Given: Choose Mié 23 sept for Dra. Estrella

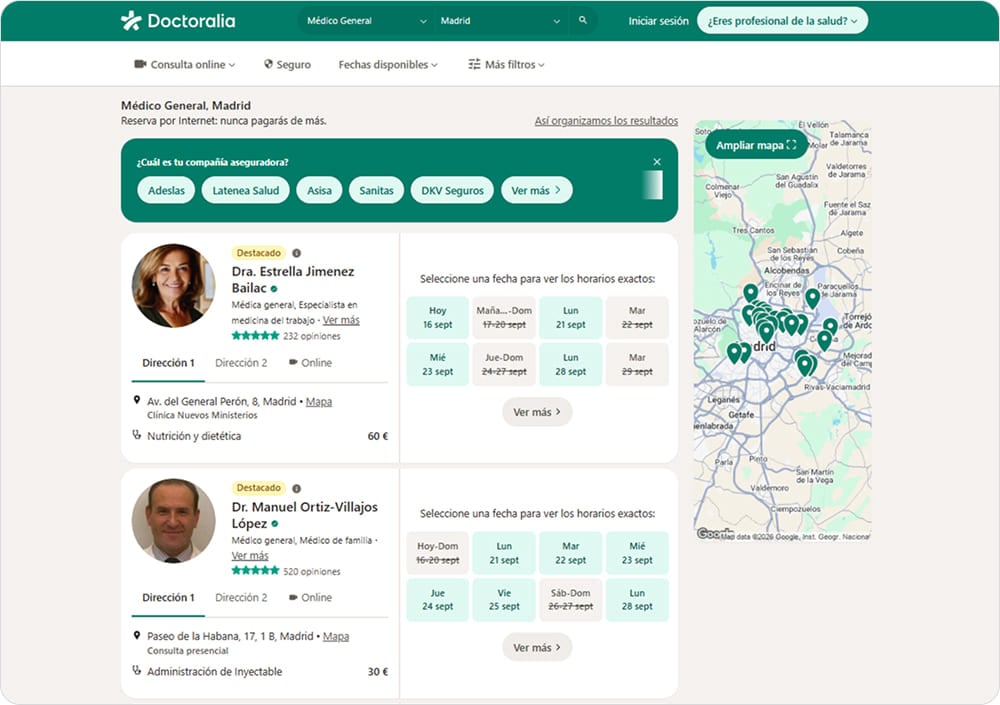Looking at the screenshot, I should coord(438,364).
